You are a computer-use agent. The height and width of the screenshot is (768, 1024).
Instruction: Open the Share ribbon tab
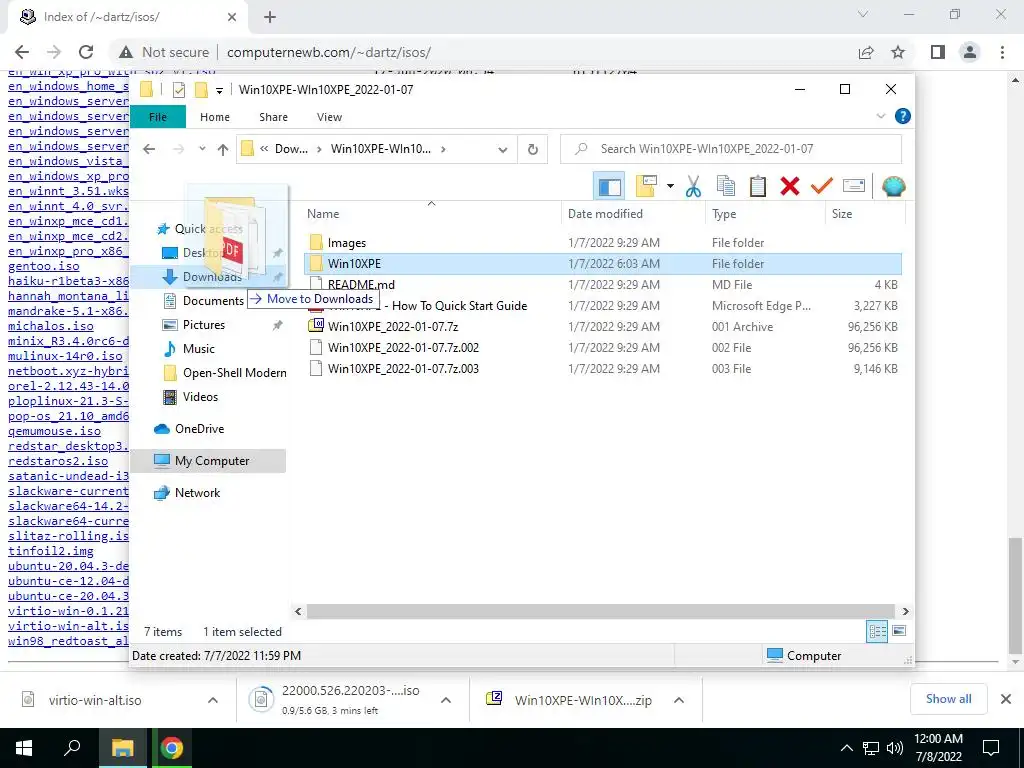pyautogui.click(x=273, y=117)
